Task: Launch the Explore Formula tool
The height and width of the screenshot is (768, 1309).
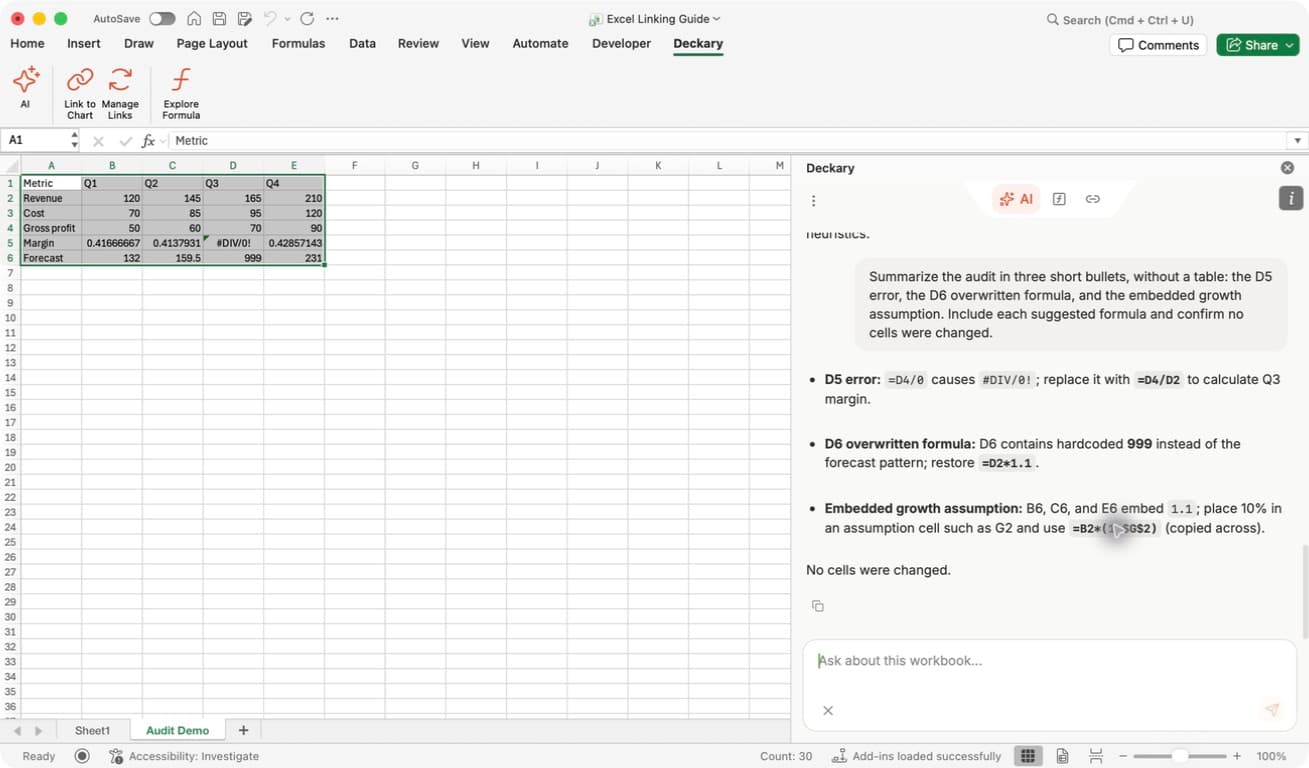Action: click(x=181, y=93)
